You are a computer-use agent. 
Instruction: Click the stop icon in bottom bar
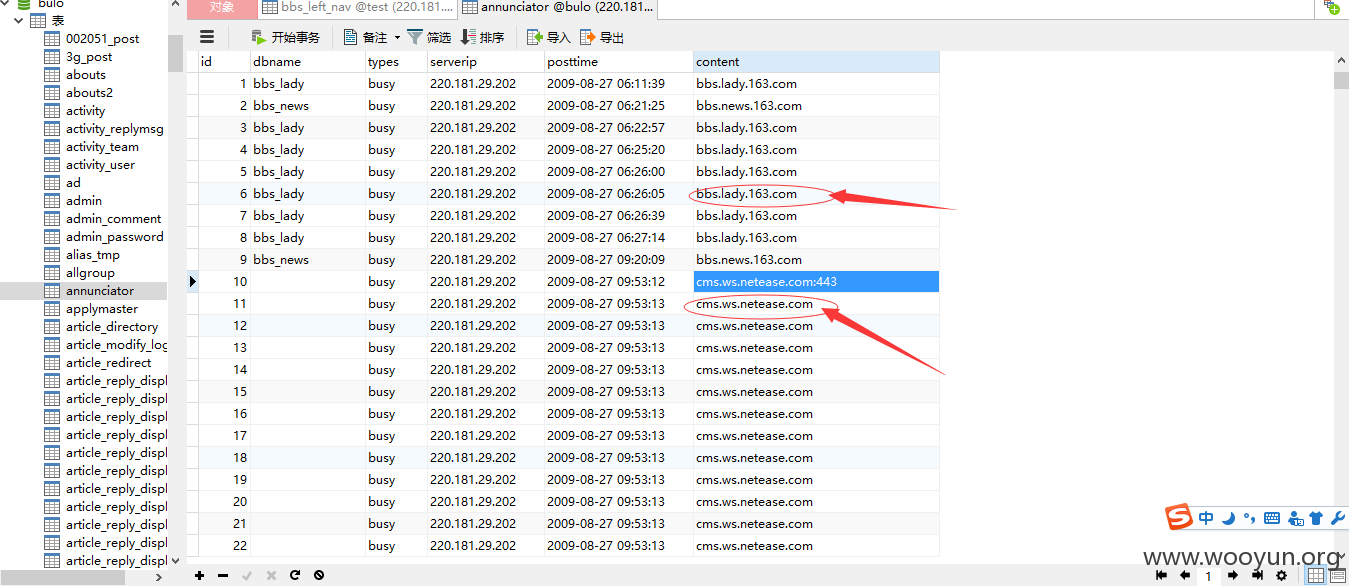click(x=319, y=575)
